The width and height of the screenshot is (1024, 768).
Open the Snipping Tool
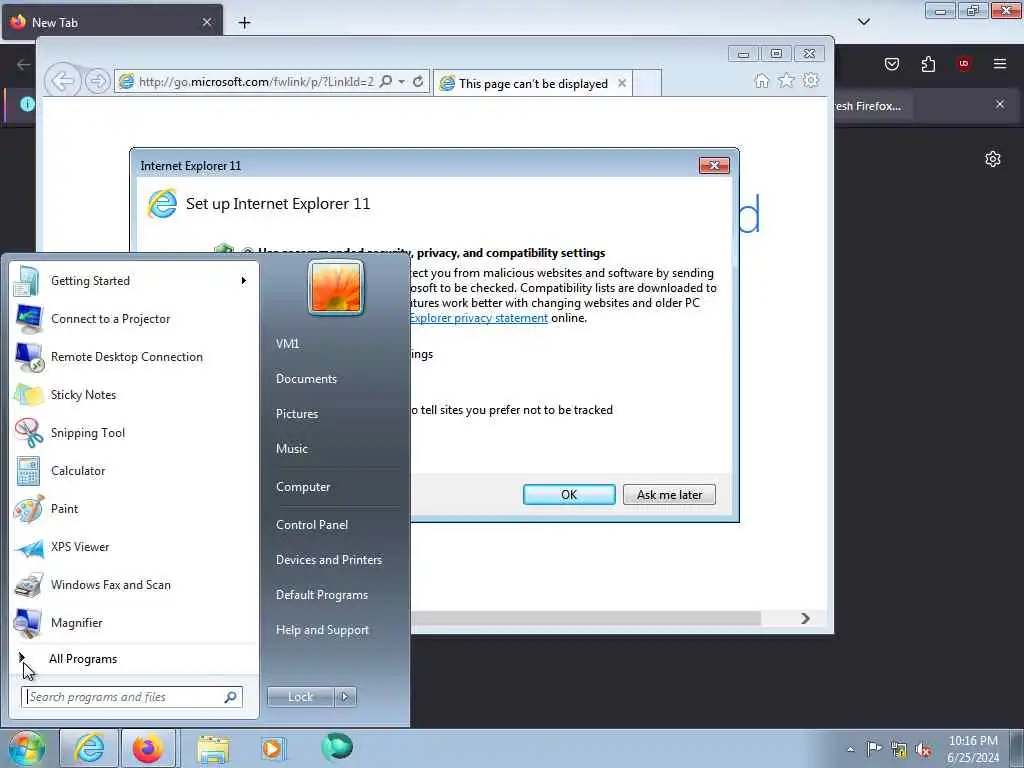(134, 432)
